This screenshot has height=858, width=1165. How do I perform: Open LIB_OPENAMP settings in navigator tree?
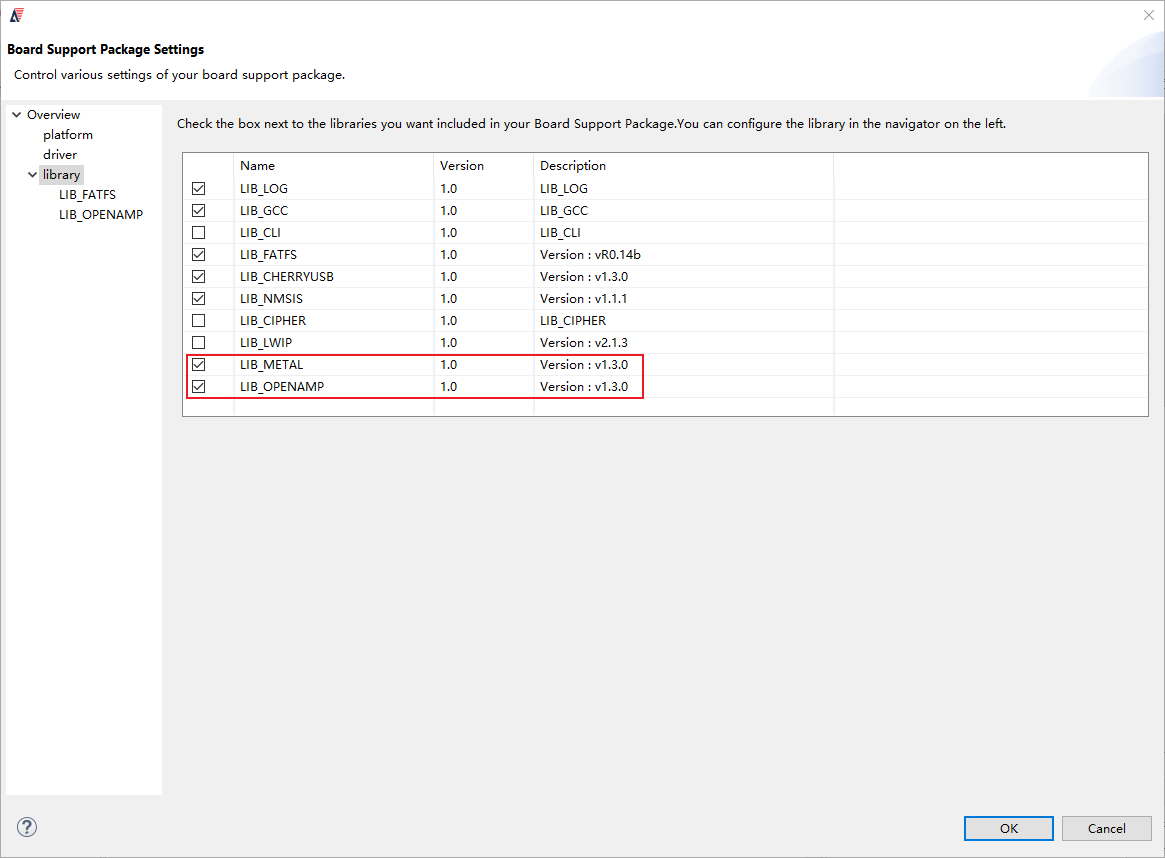coord(101,215)
